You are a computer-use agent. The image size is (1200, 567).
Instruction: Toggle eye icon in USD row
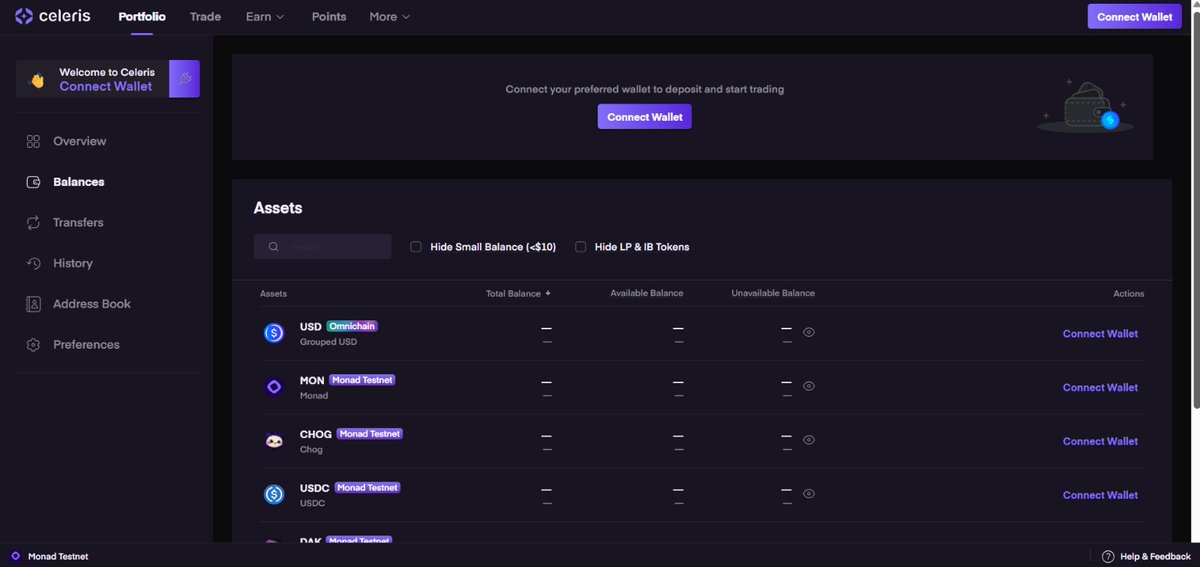(x=809, y=332)
